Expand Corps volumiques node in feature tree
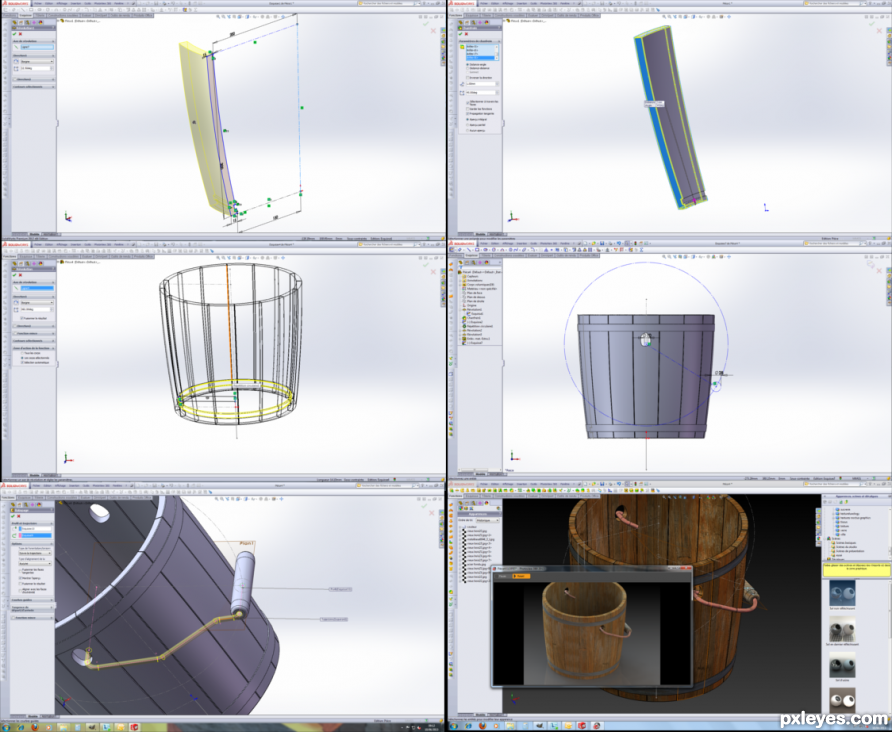Screen dimensions: 892x732 [x=460, y=284]
